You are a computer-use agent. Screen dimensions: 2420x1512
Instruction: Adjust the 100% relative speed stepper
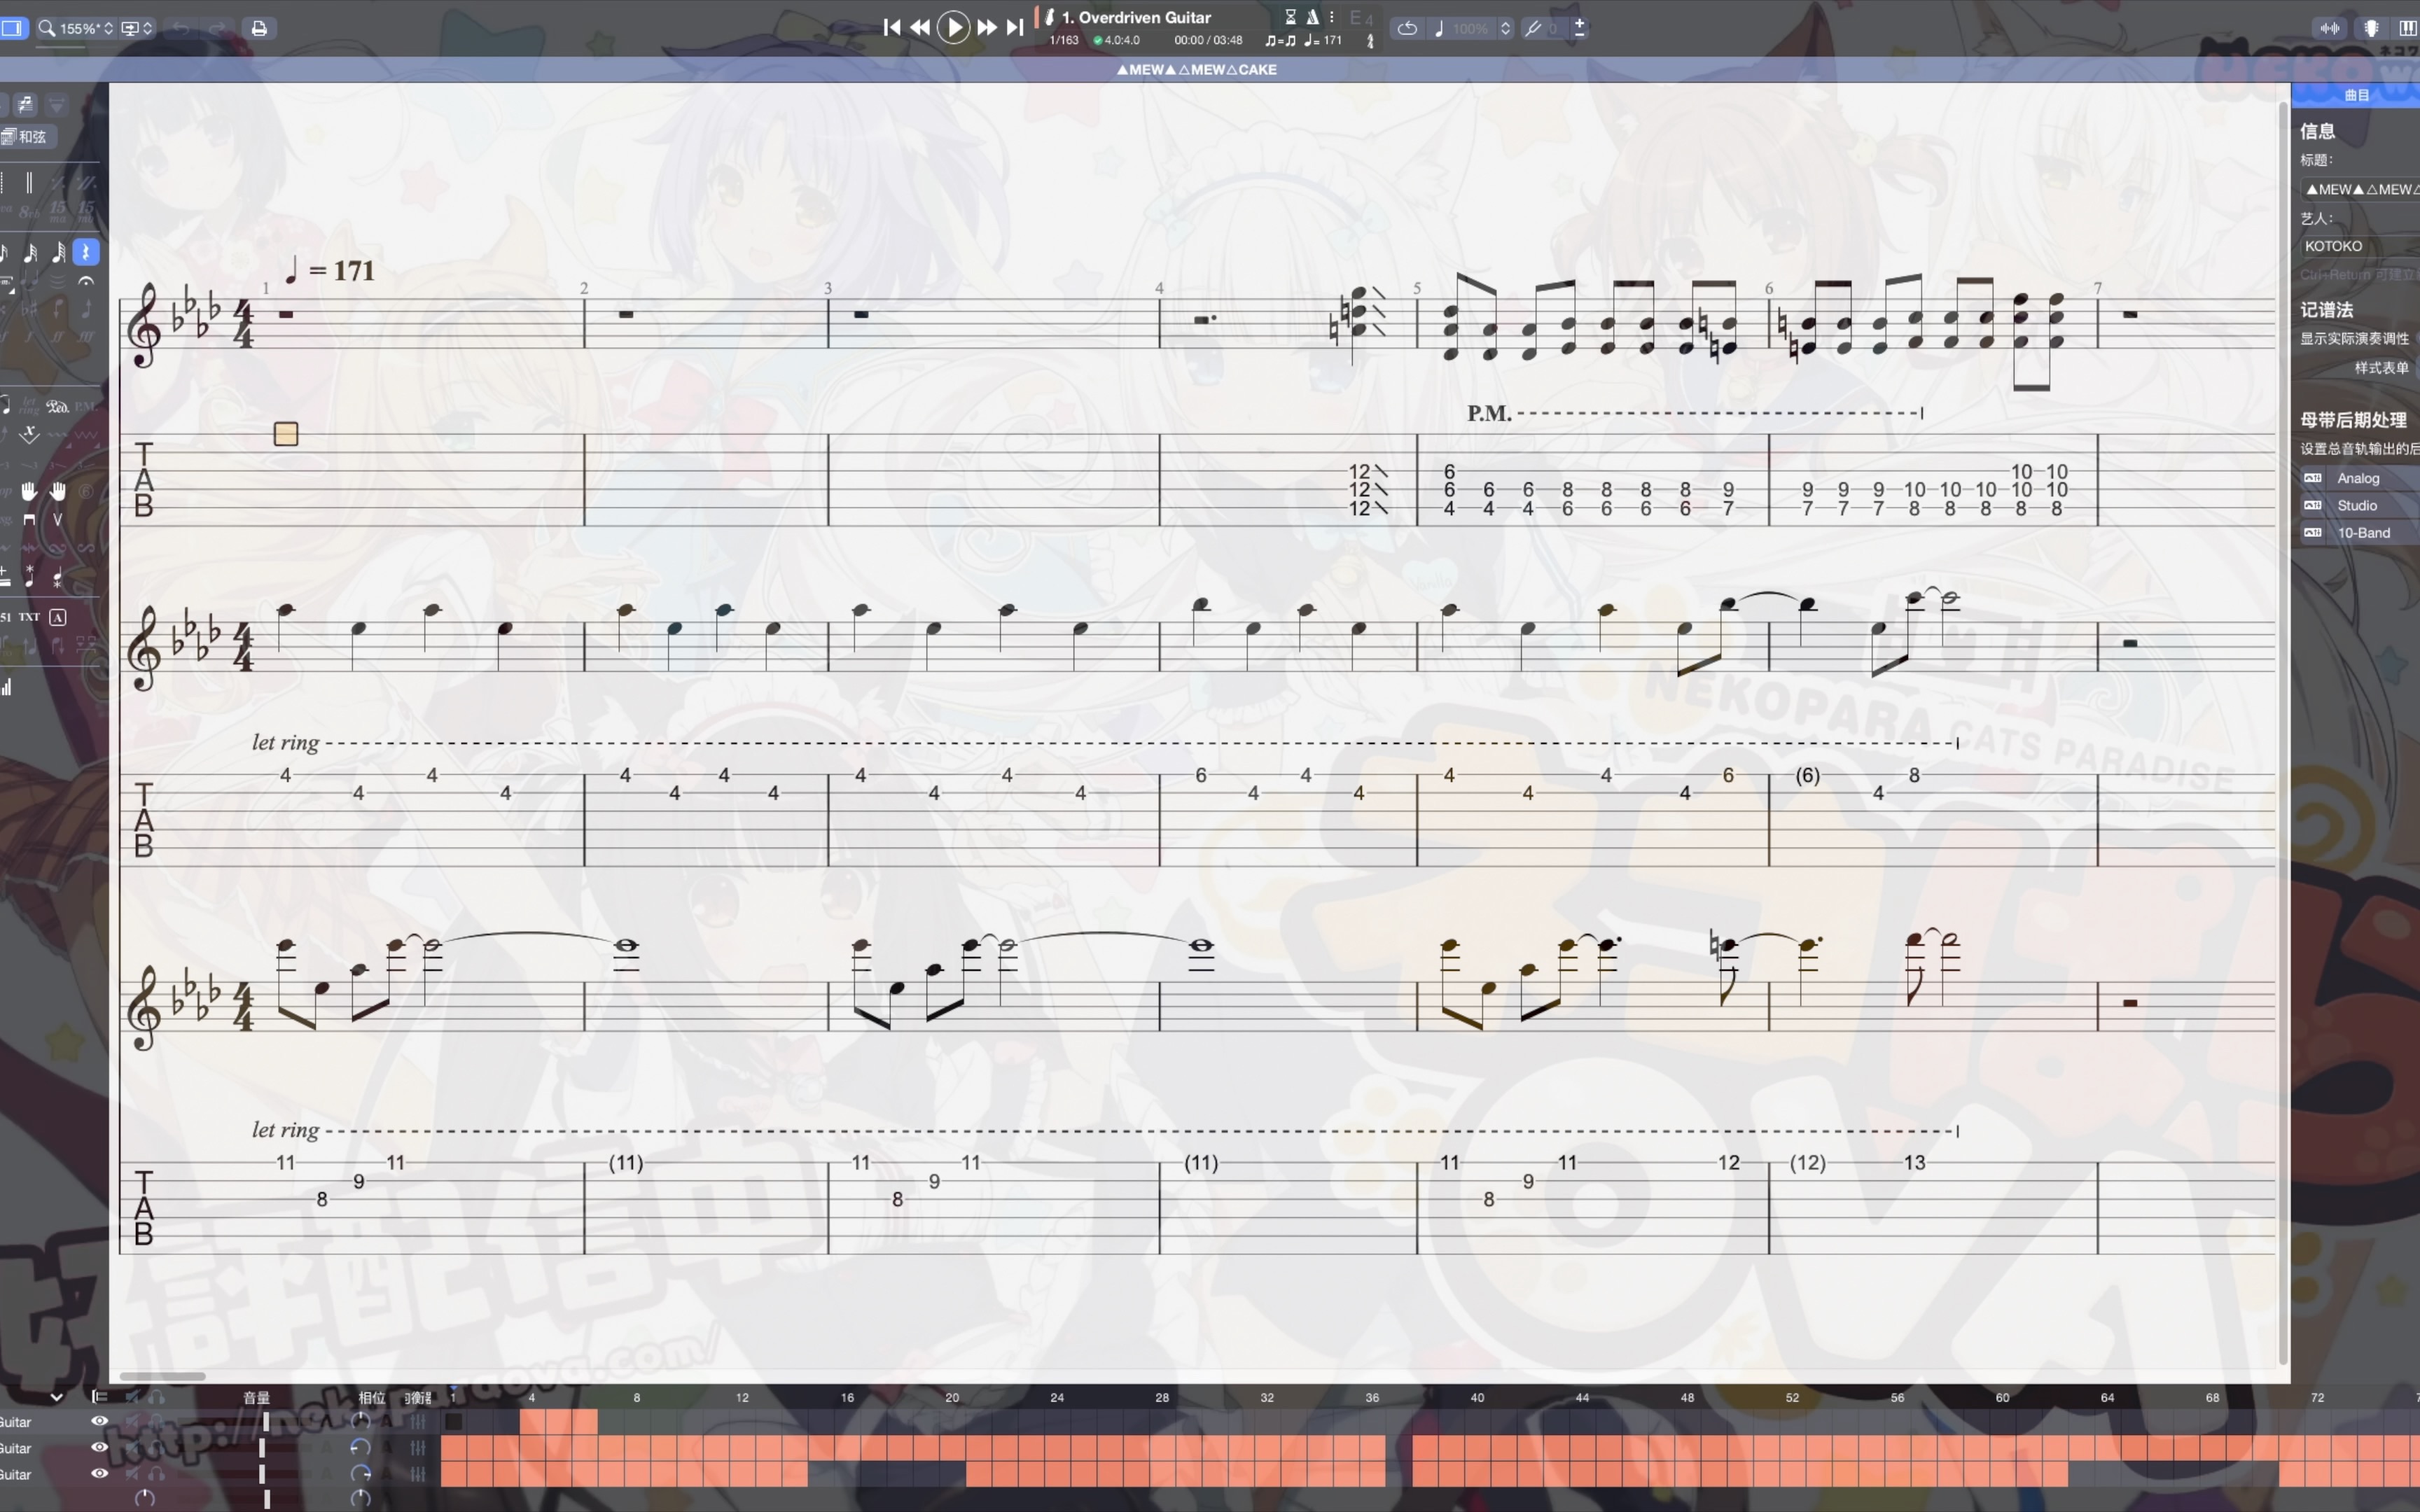1505,28
